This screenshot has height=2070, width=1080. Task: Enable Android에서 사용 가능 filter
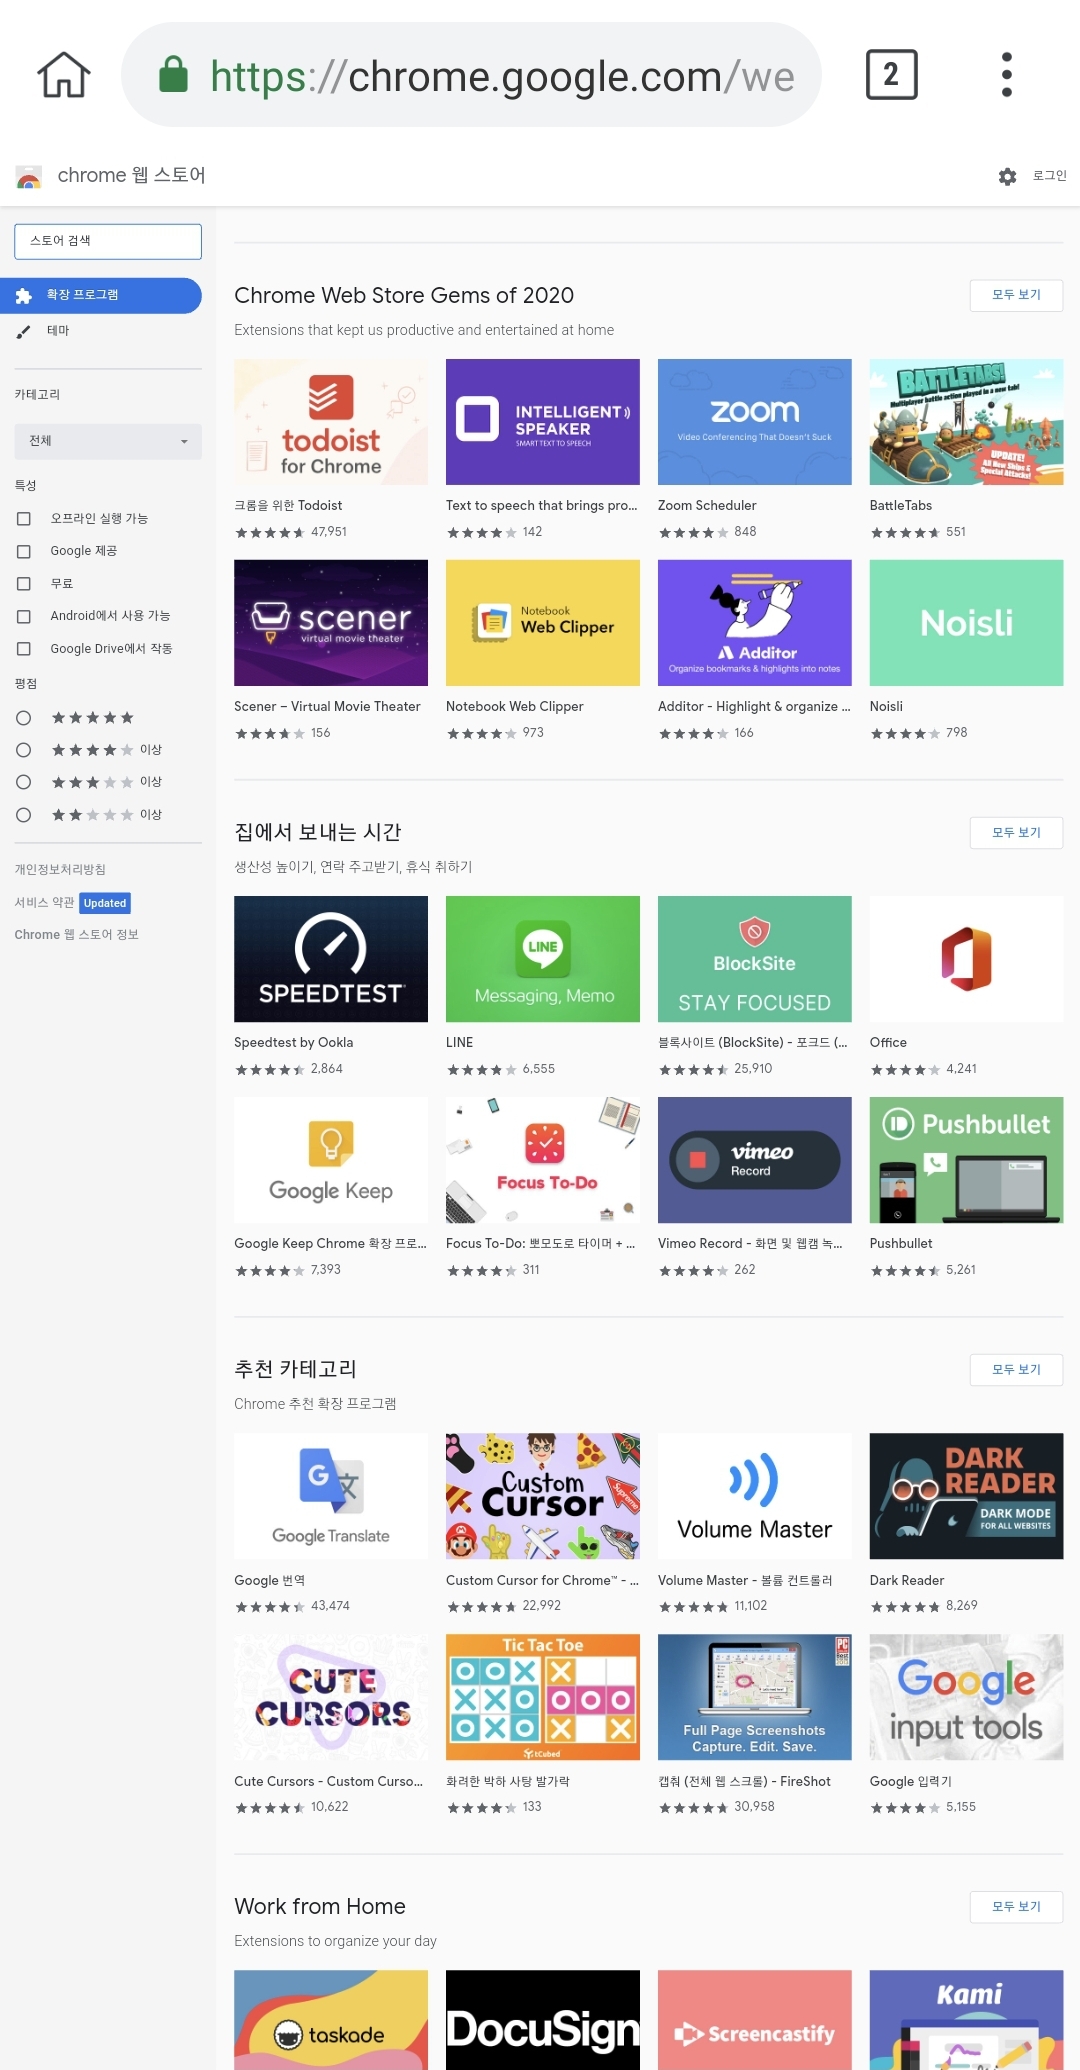point(24,616)
